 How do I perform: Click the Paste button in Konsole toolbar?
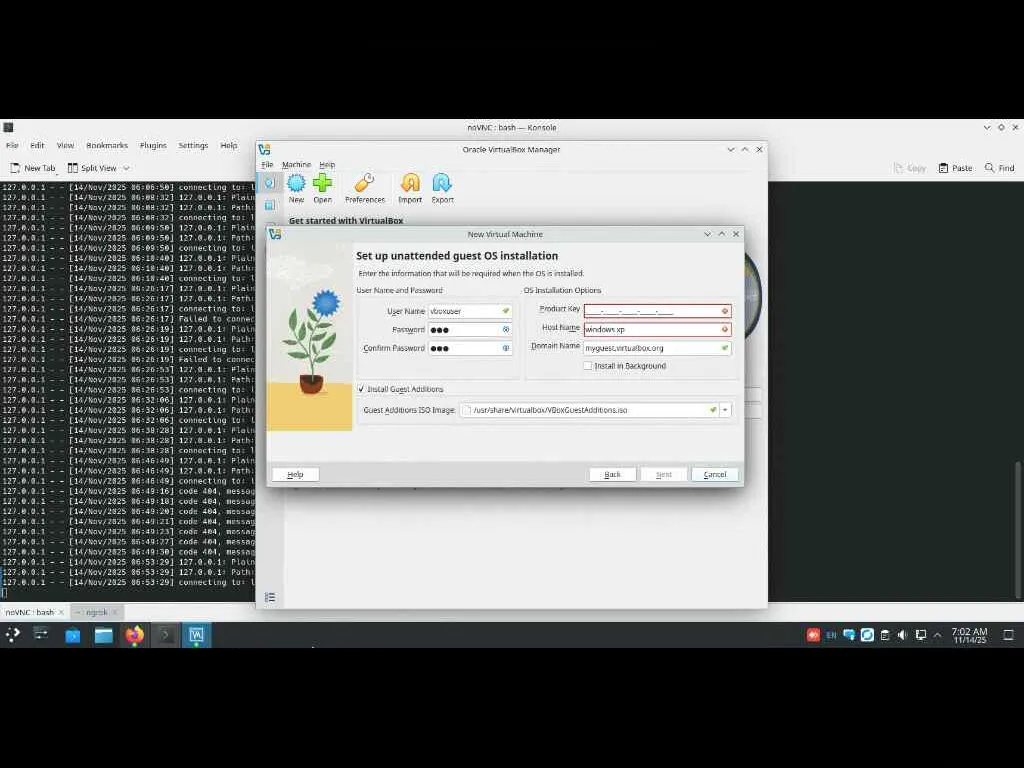[955, 168]
